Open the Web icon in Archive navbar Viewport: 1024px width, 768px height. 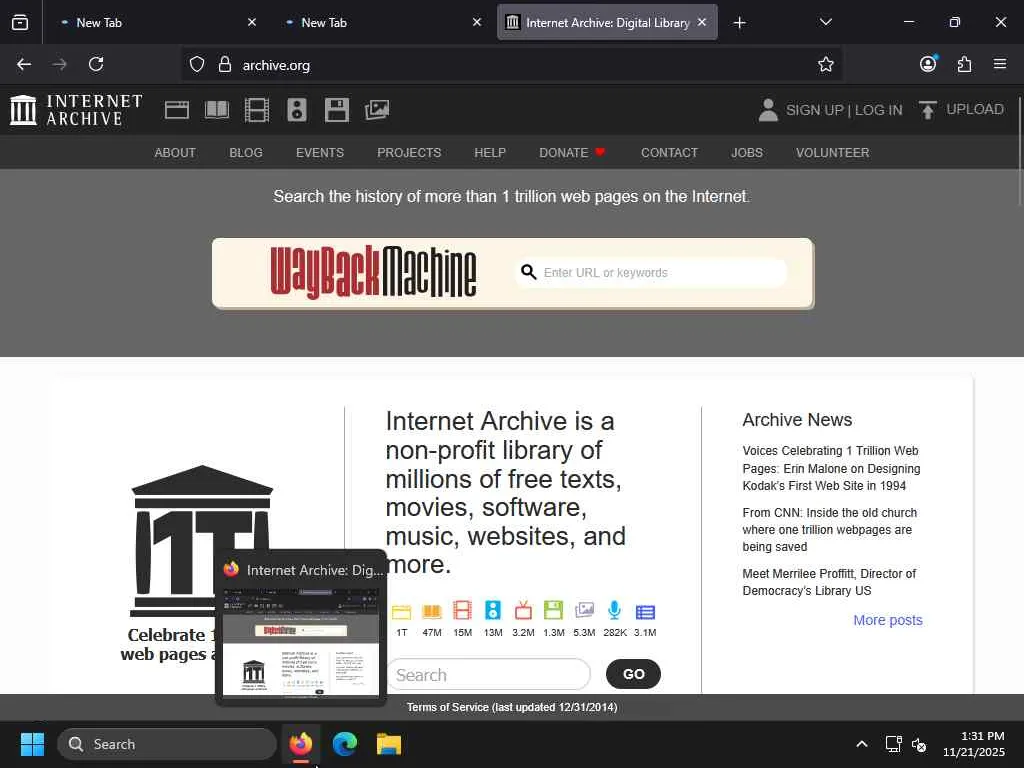[176, 110]
